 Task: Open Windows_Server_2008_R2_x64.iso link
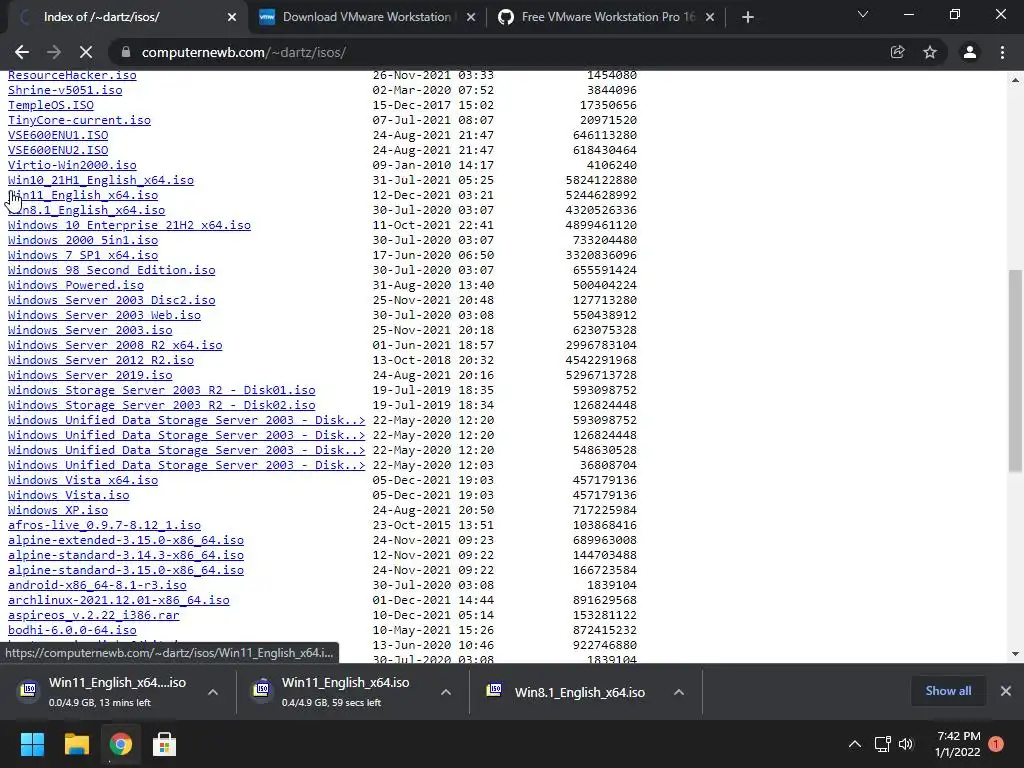[x=115, y=345]
